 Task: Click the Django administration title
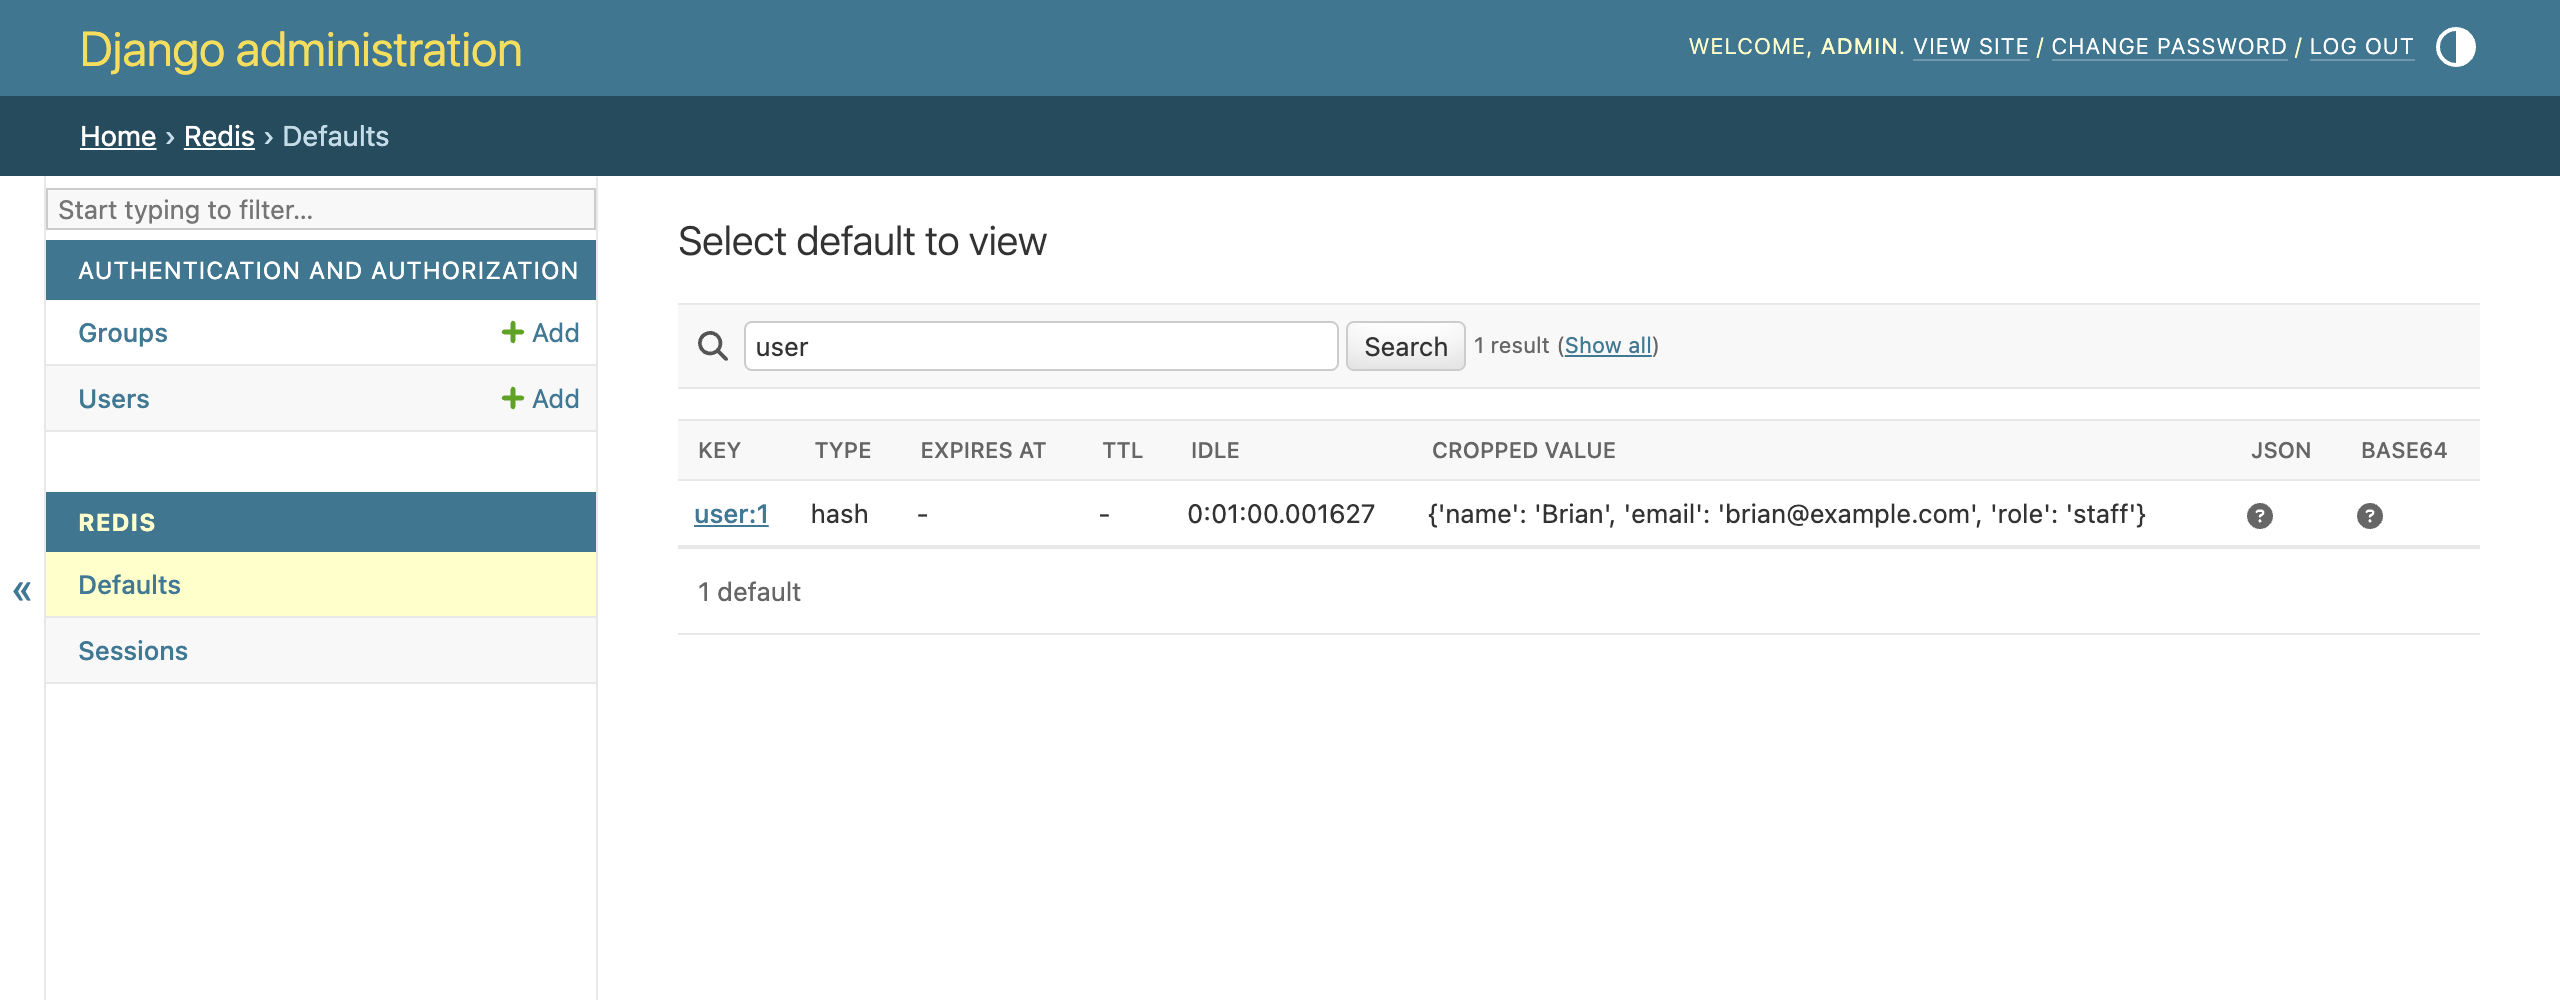pos(301,49)
